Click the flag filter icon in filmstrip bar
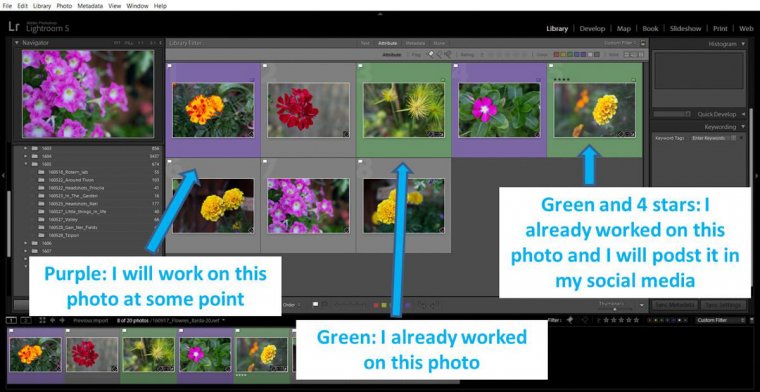 click(x=570, y=320)
